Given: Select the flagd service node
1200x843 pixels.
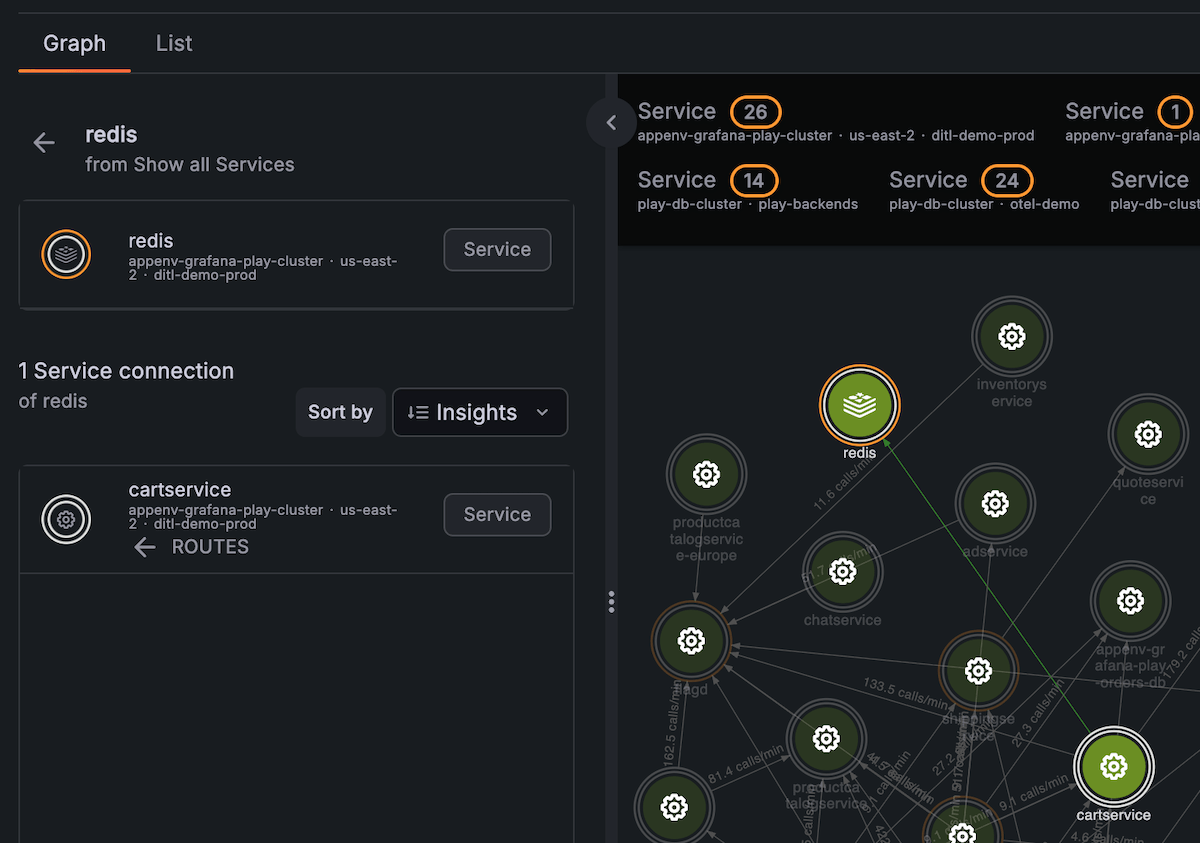Looking at the screenshot, I should click(692, 643).
